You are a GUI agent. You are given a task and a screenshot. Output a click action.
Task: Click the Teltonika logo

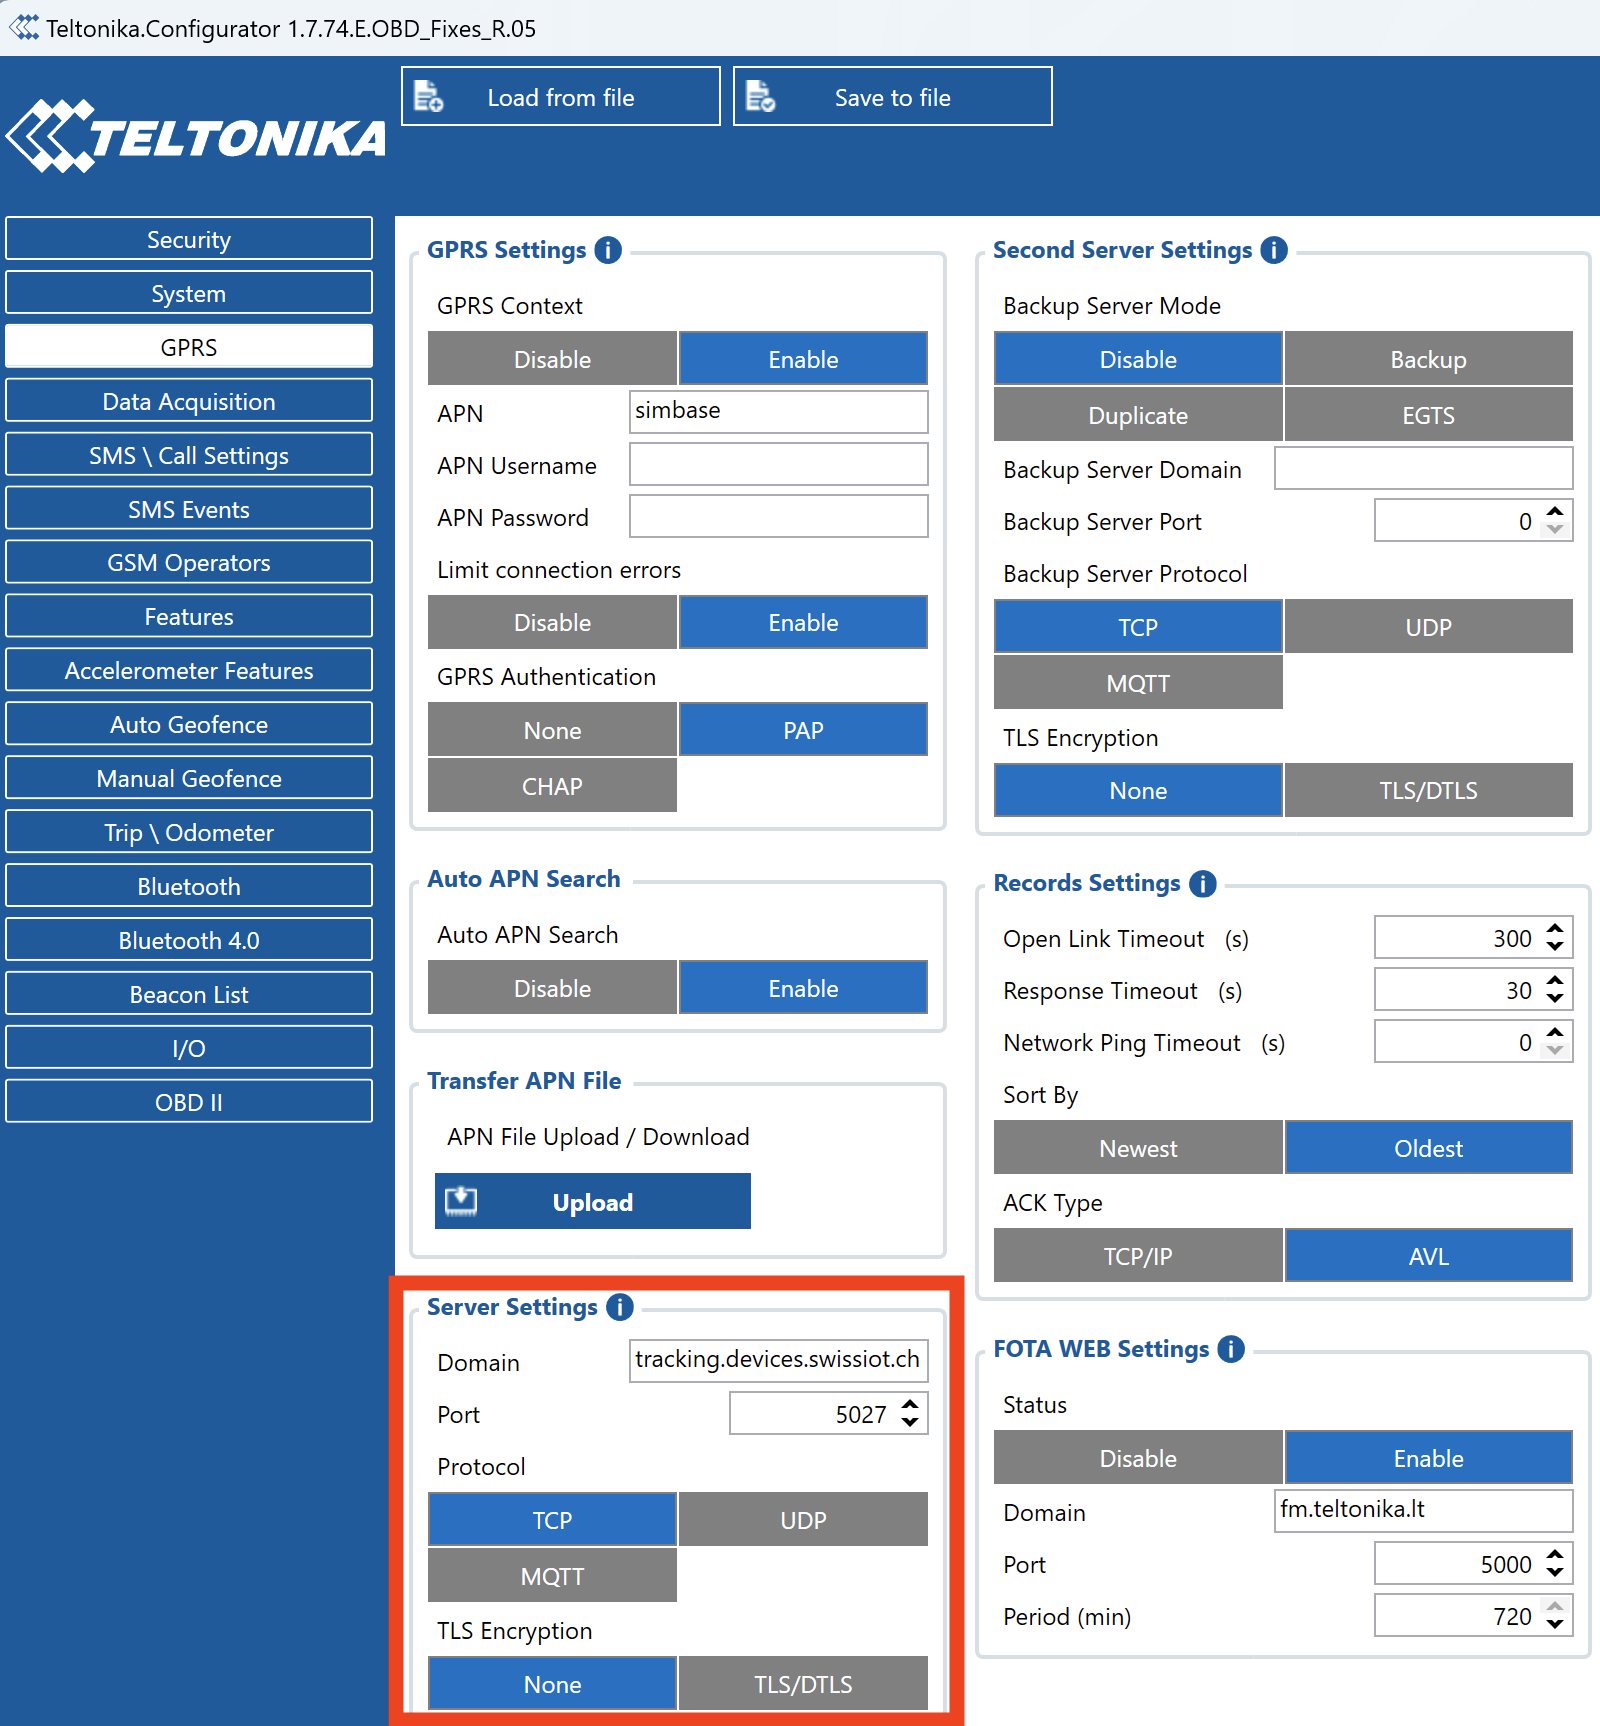196,137
